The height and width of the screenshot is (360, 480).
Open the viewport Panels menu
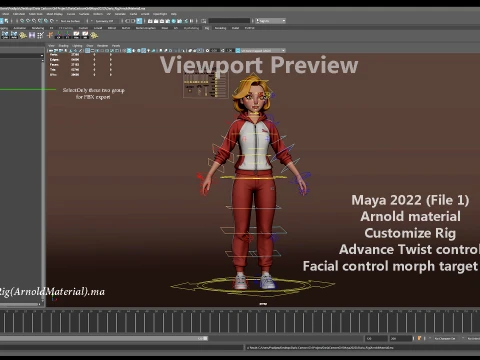[x=116, y=46]
